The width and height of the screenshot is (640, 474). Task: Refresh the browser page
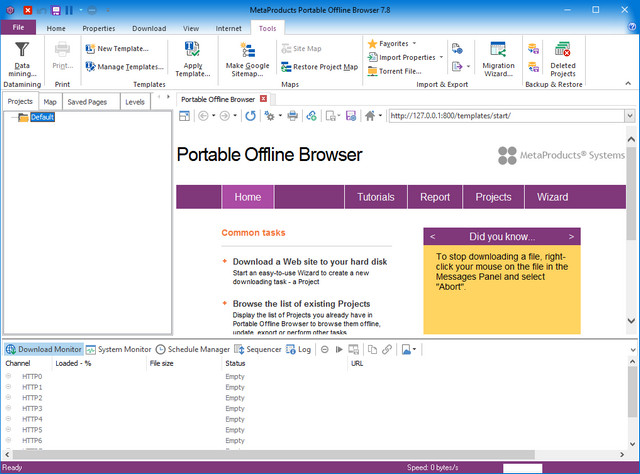click(x=250, y=116)
